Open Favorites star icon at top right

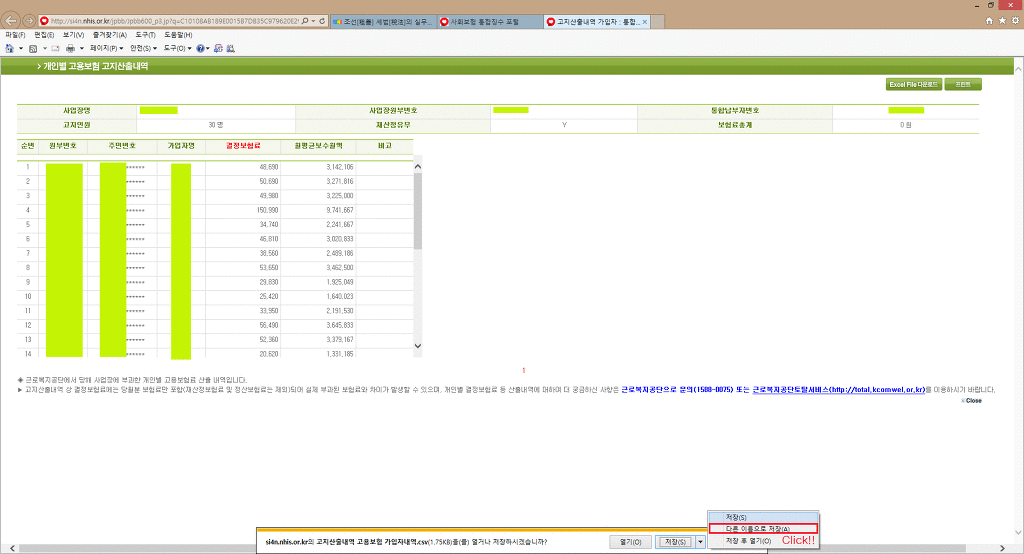(1001, 20)
